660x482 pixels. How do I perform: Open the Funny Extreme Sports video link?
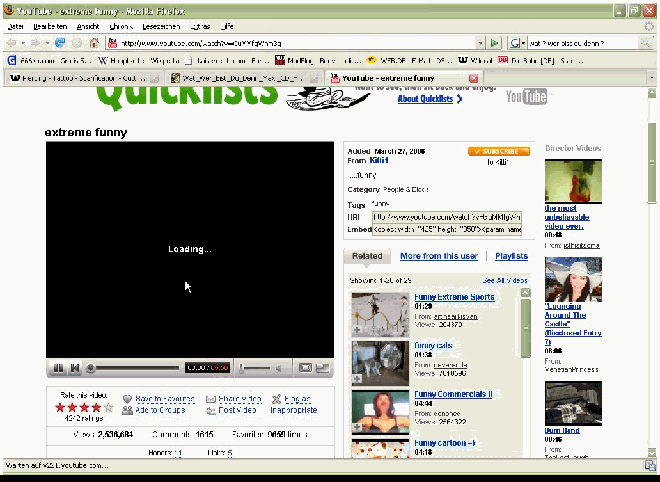(x=454, y=297)
